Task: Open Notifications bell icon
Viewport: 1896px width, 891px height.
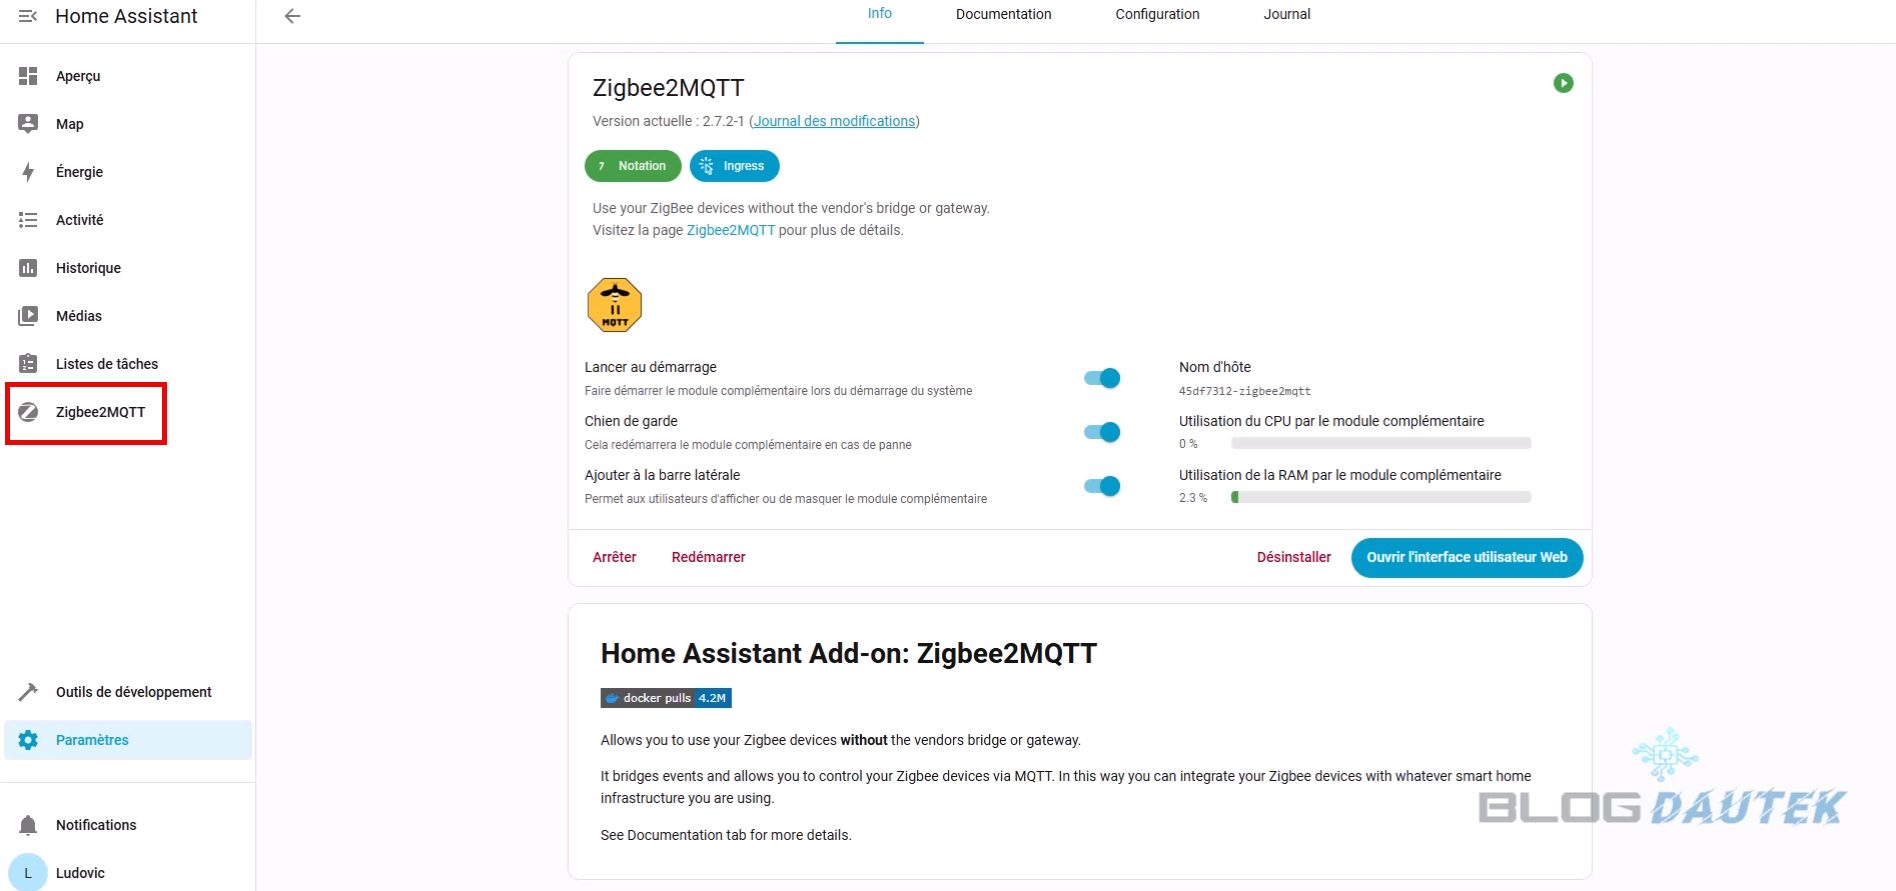Action: pos(28,825)
